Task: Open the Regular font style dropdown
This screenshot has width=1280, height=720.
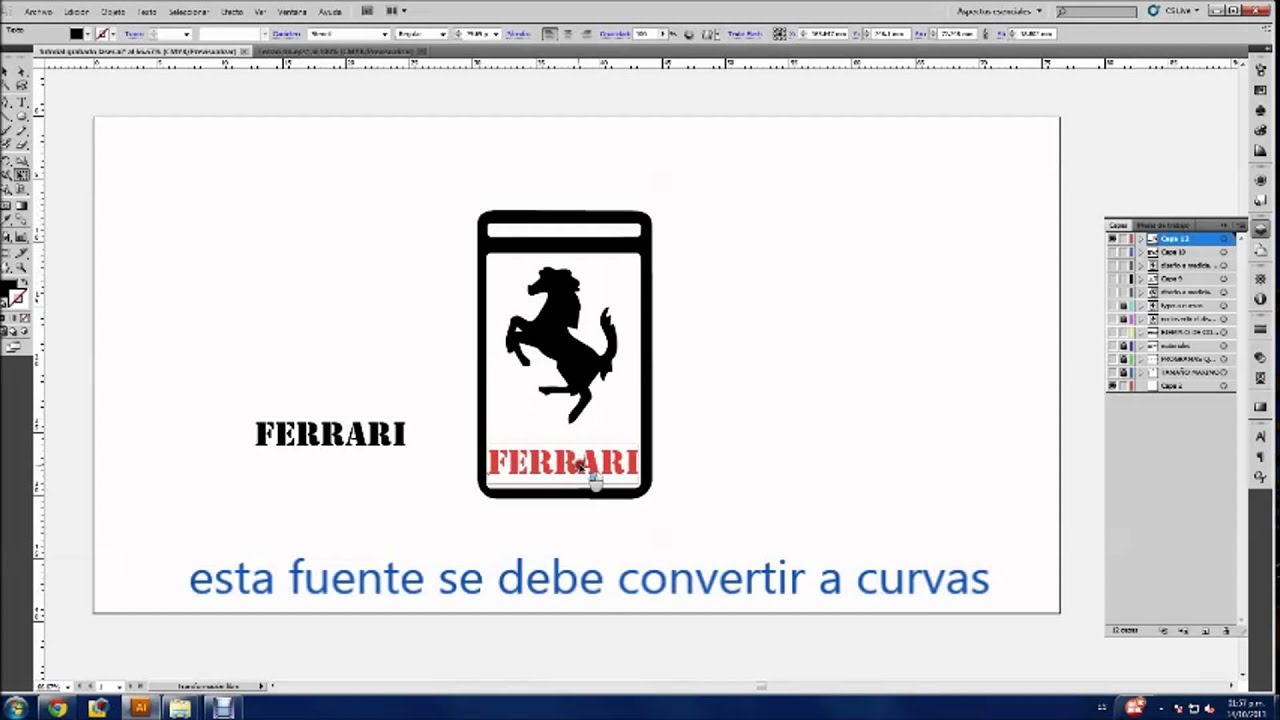Action: [442, 33]
